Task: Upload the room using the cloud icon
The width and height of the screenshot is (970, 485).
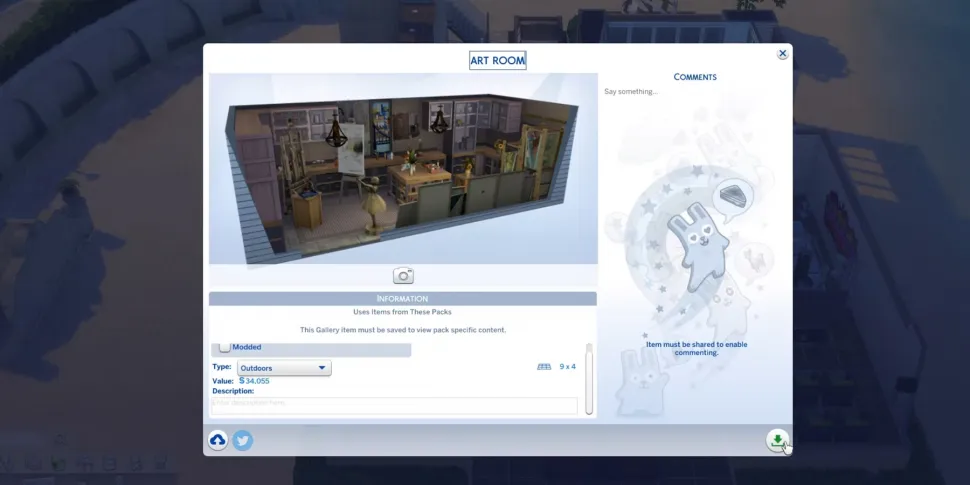Action: (x=218, y=440)
